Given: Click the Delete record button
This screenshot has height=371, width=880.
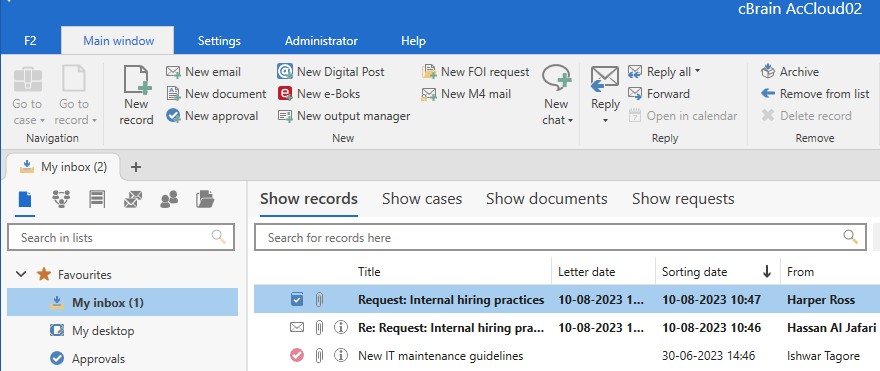Looking at the screenshot, I should (x=806, y=116).
